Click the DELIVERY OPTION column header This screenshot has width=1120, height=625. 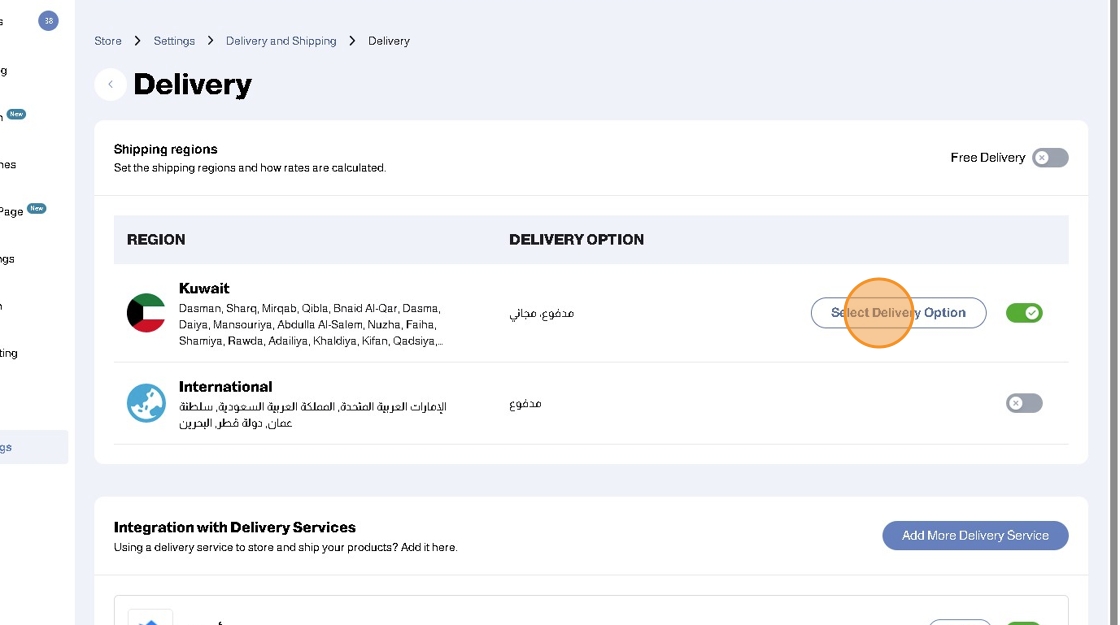[576, 240]
